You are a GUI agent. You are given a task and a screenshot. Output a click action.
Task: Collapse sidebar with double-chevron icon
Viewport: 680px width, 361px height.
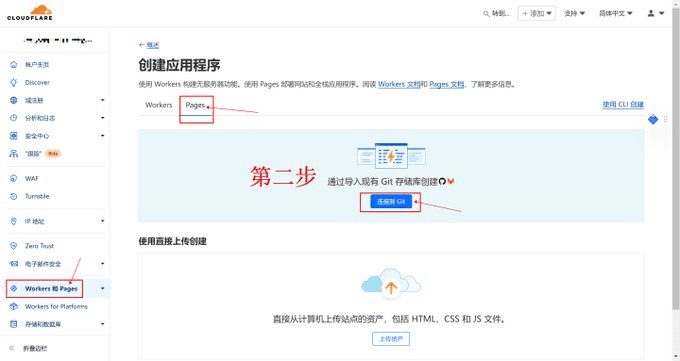click(x=12, y=348)
